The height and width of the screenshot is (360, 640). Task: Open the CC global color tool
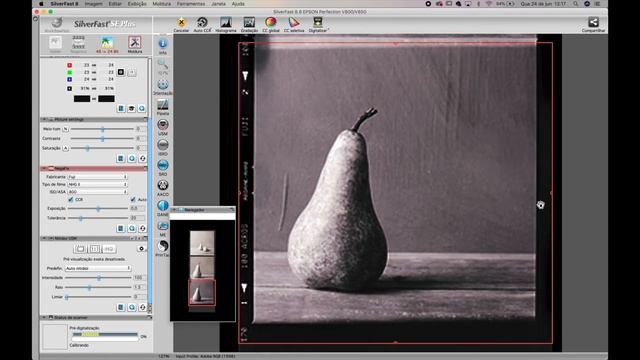tap(271, 24)
